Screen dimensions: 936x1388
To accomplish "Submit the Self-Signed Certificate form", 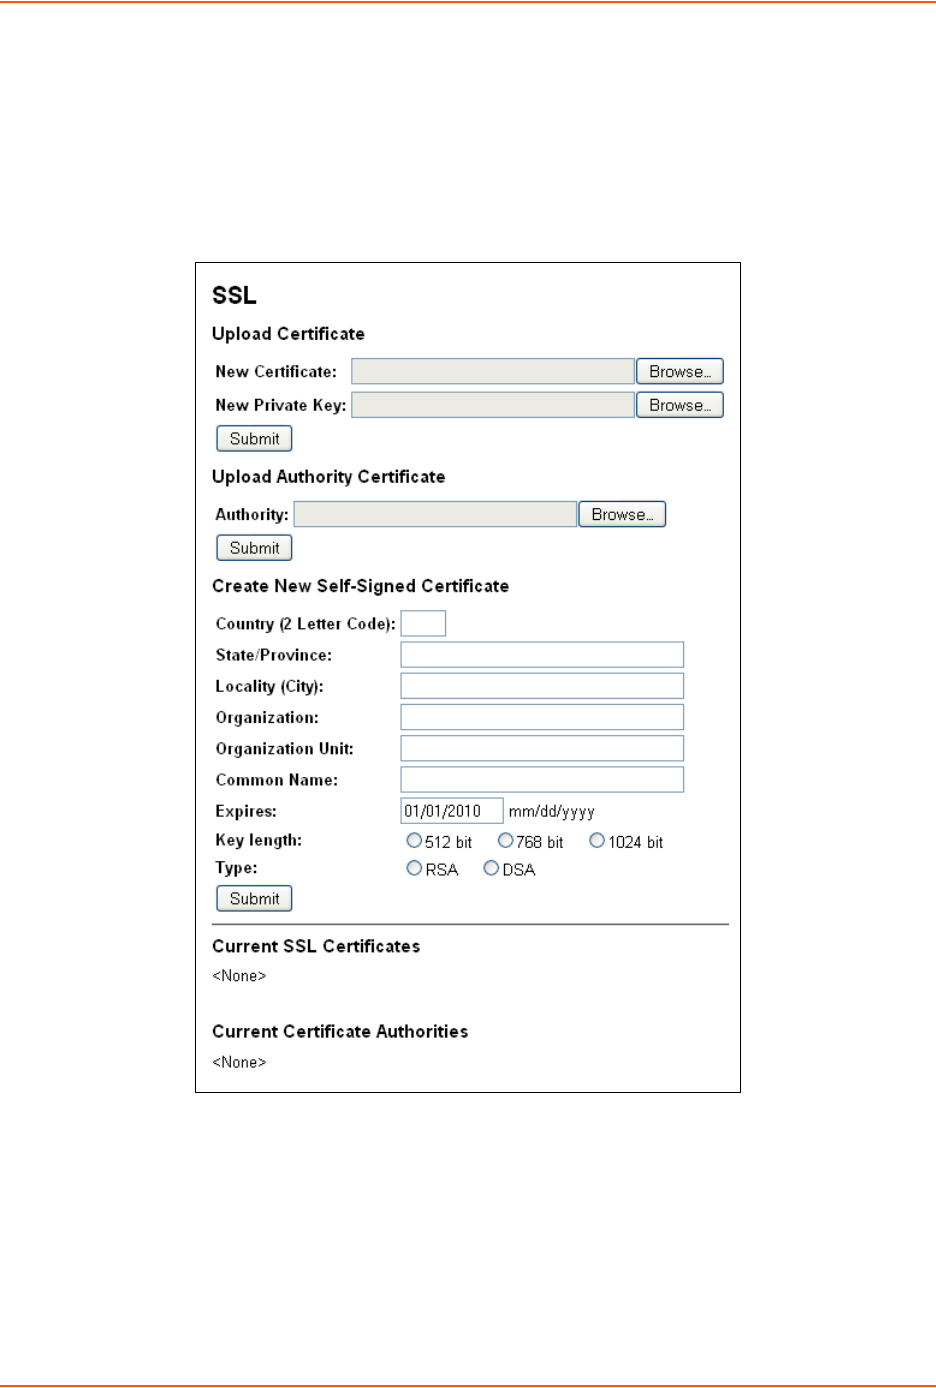I will (x=254, y=898).
